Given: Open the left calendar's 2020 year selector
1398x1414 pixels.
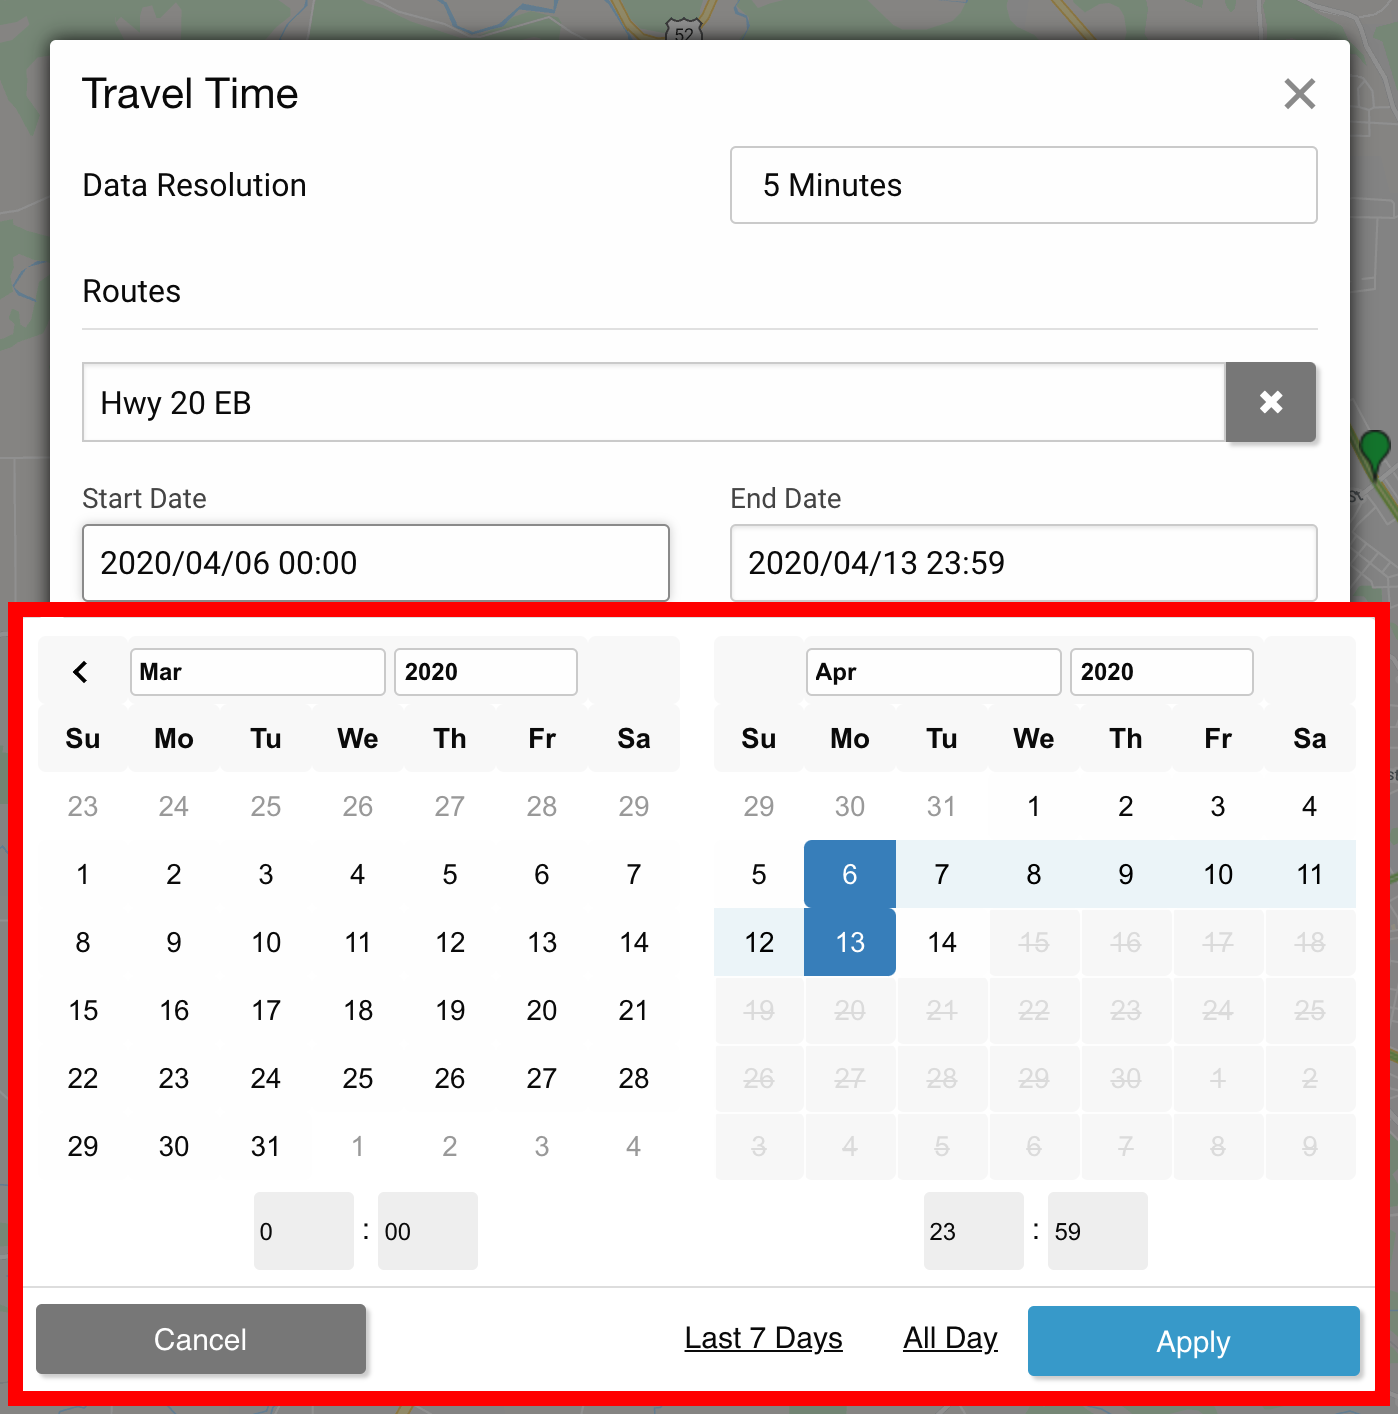Looking at the screenshot, I should click(x=485, y=671).
